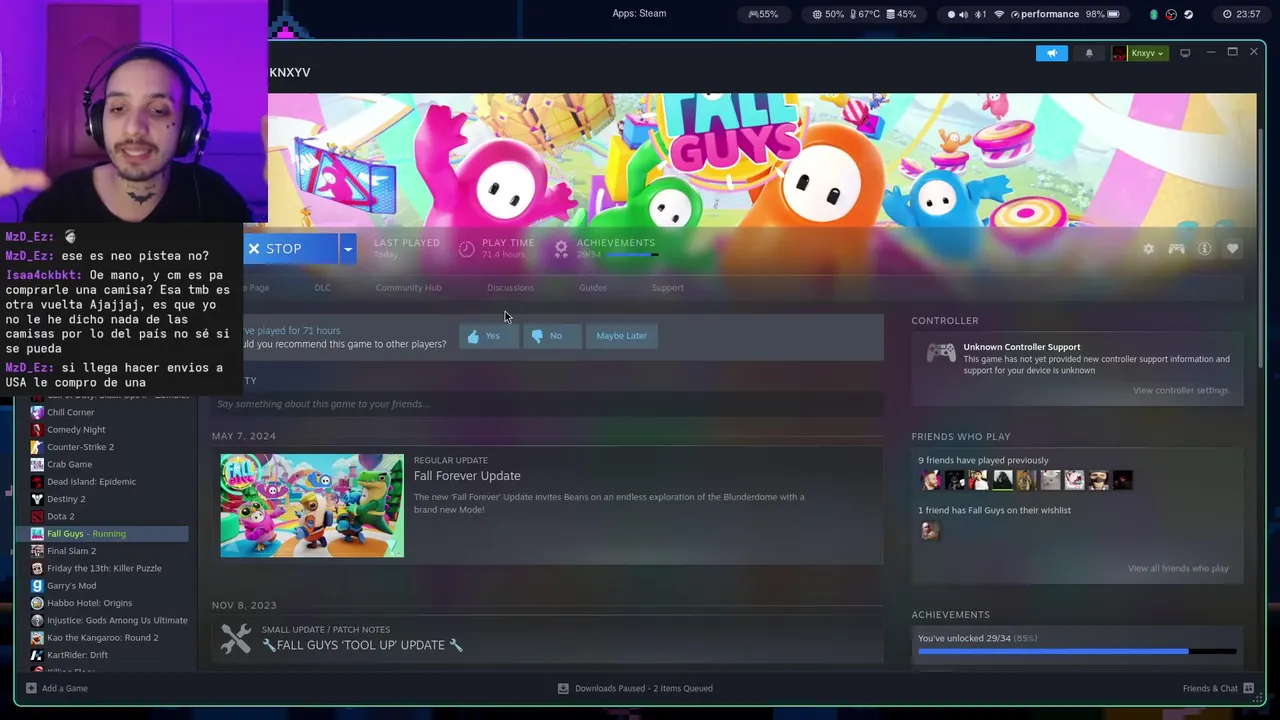
Task: Open controller layout icon on game page
Action: [1176, 249]
